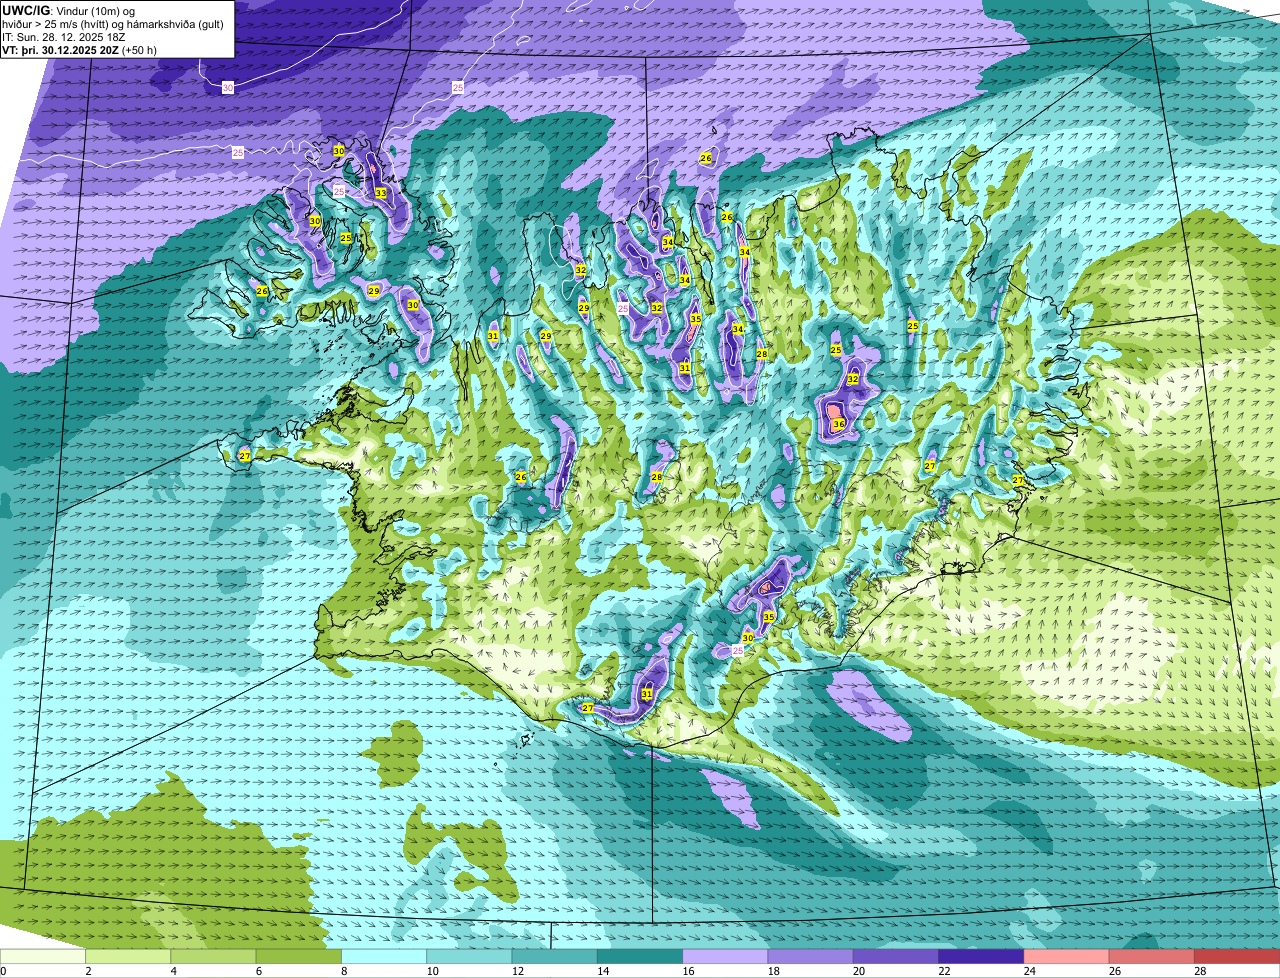
Task: Click the 'IT: Sun. 28. 12. 2025 18Z' line
Action: coord(64,37)
